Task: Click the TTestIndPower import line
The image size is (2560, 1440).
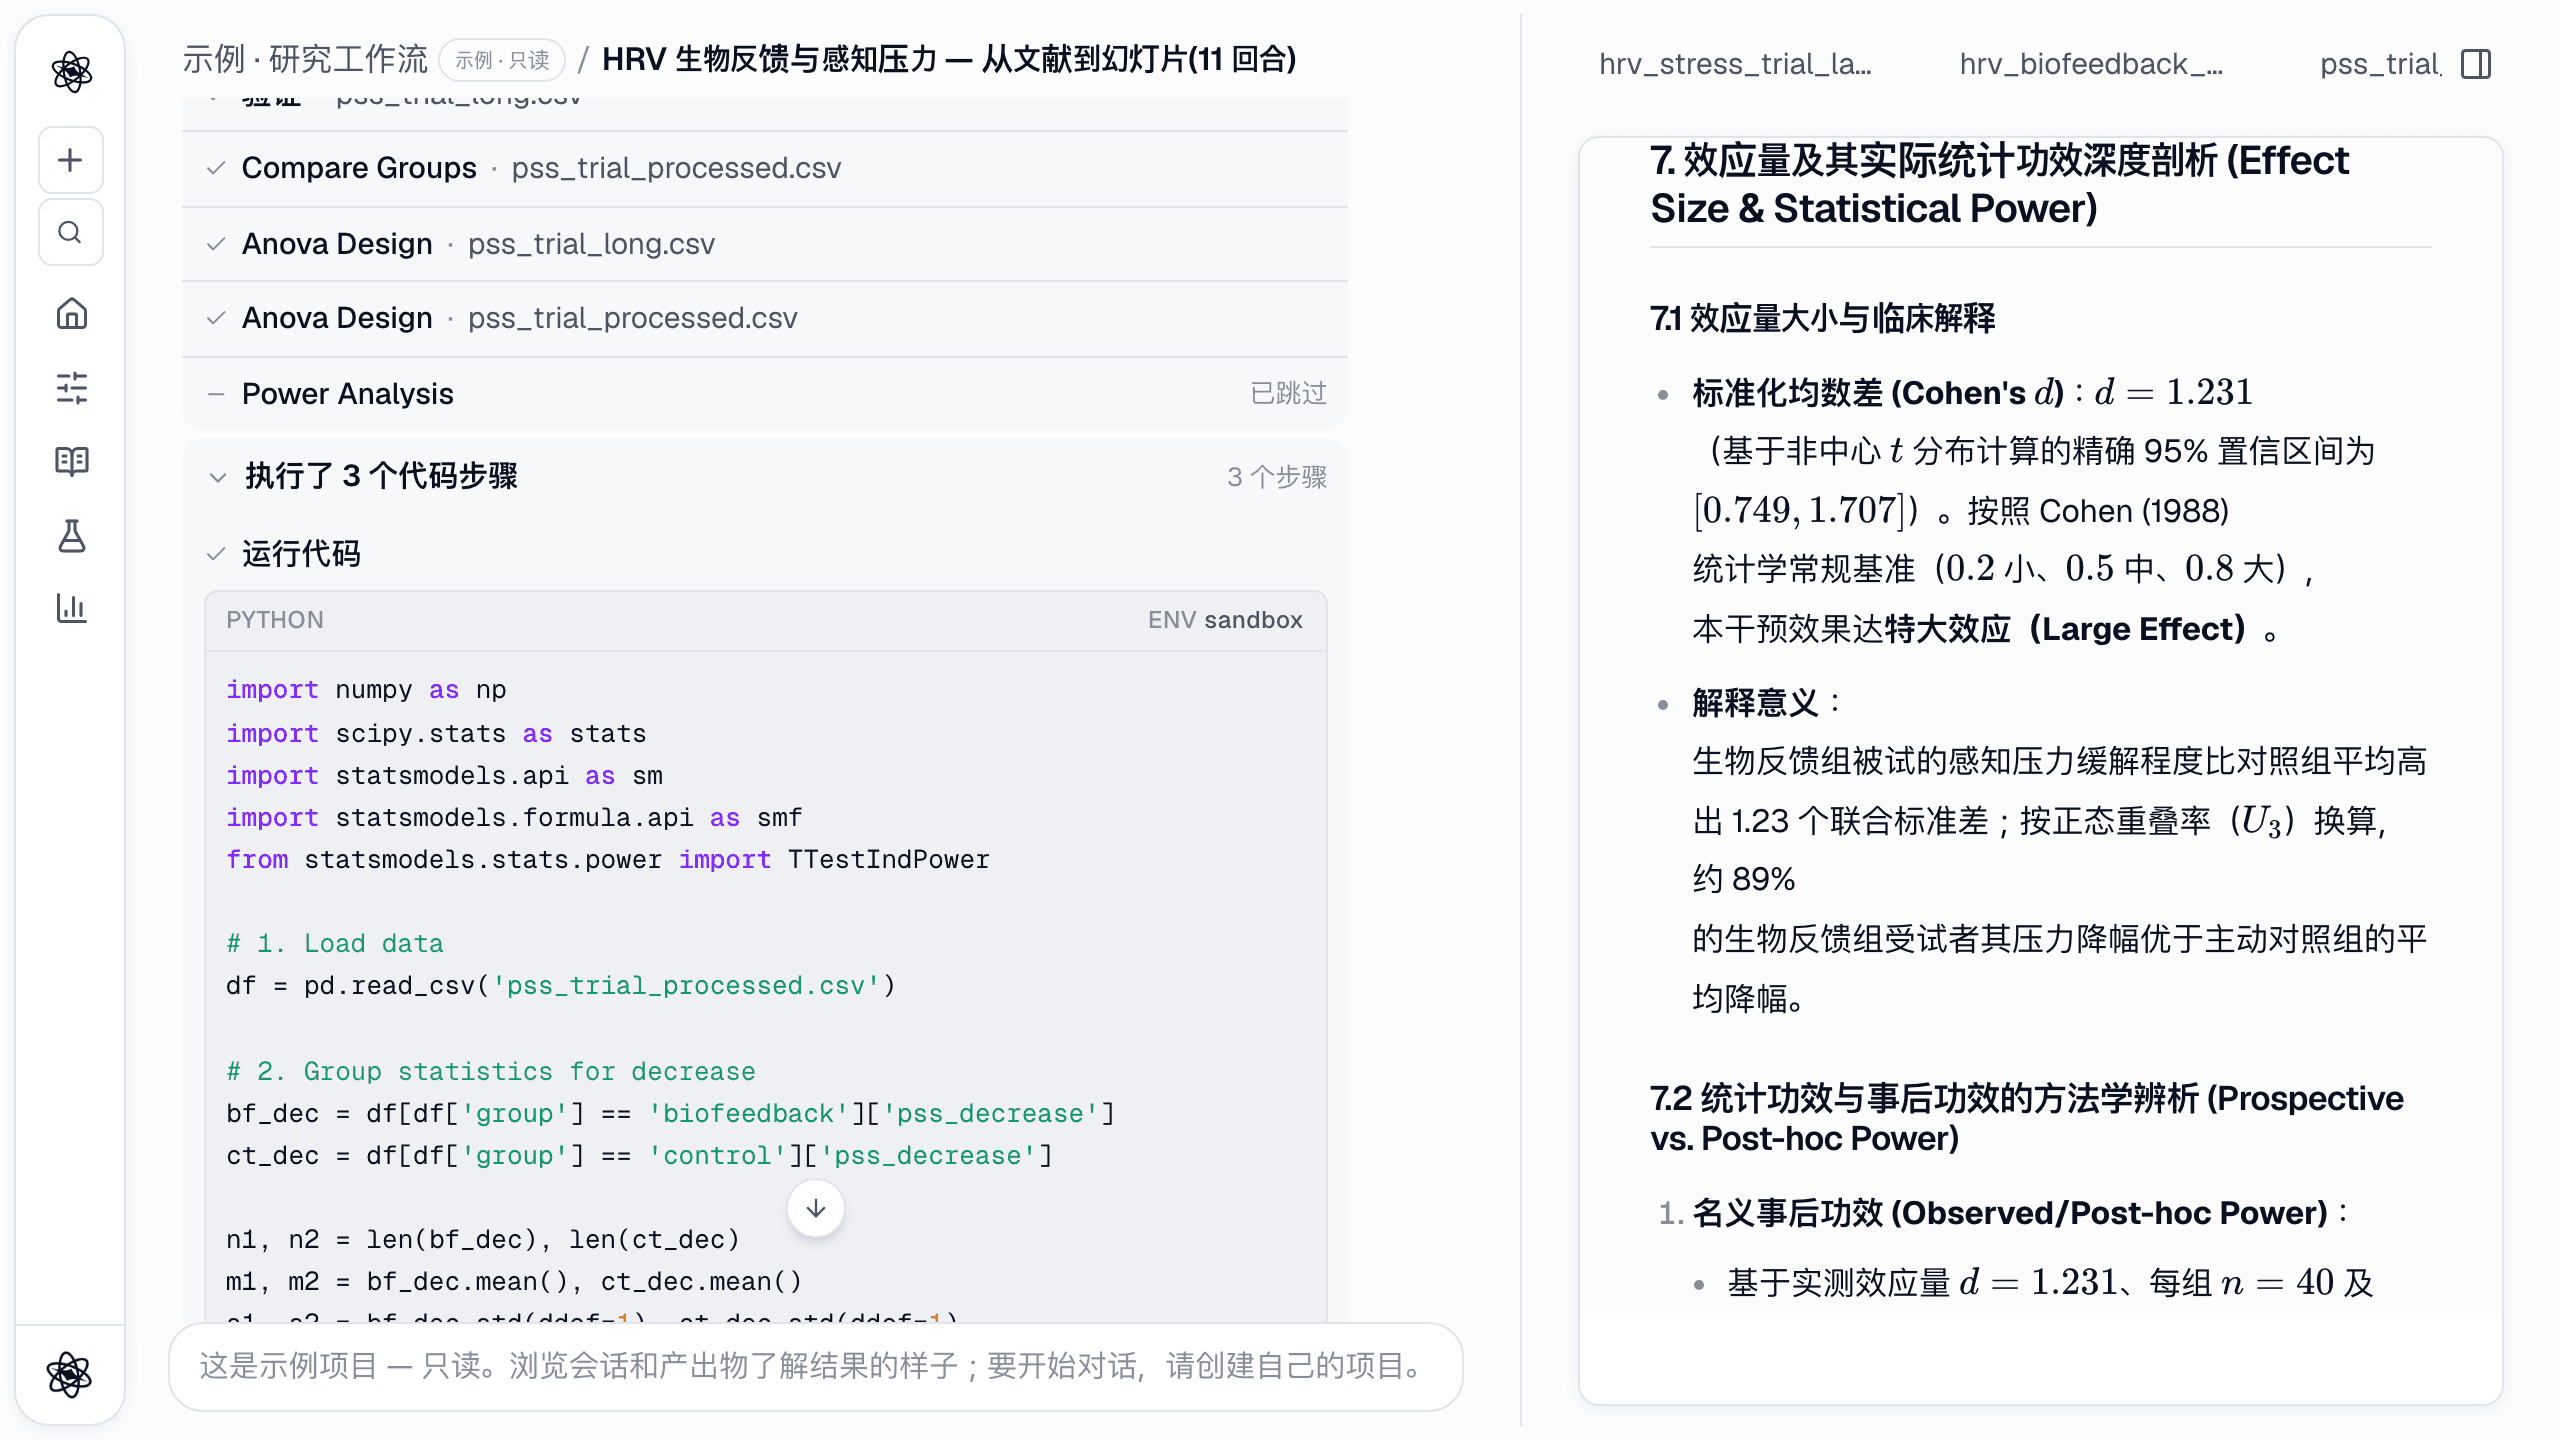Action: [x=608, y=860]
